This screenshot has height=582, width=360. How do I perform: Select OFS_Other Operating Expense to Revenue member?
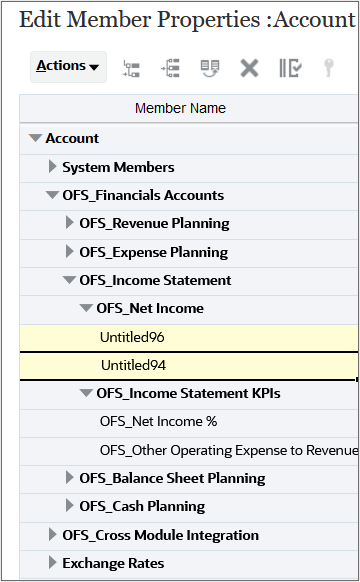[229, 450]
